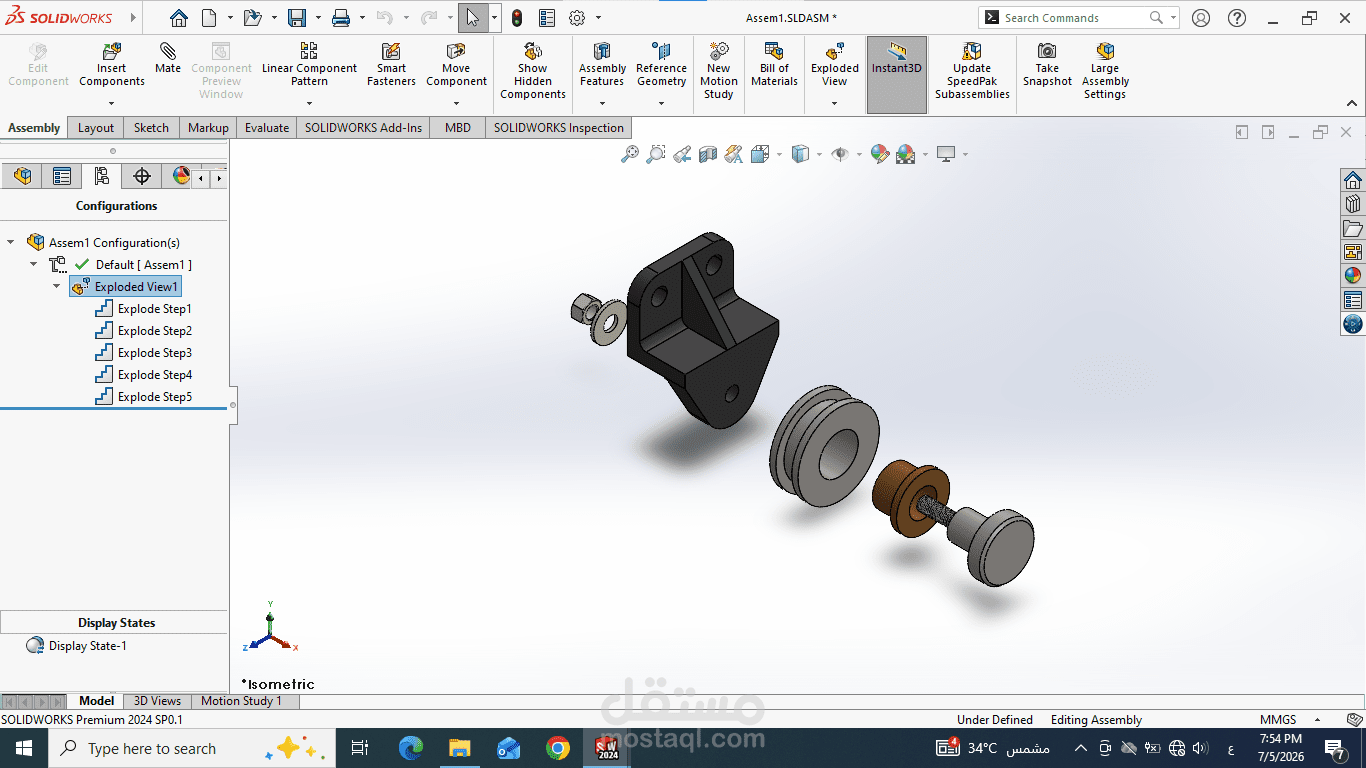Open the DimXpertManager crosshair tab
The image size is (1366, 768).
point(142,177)
